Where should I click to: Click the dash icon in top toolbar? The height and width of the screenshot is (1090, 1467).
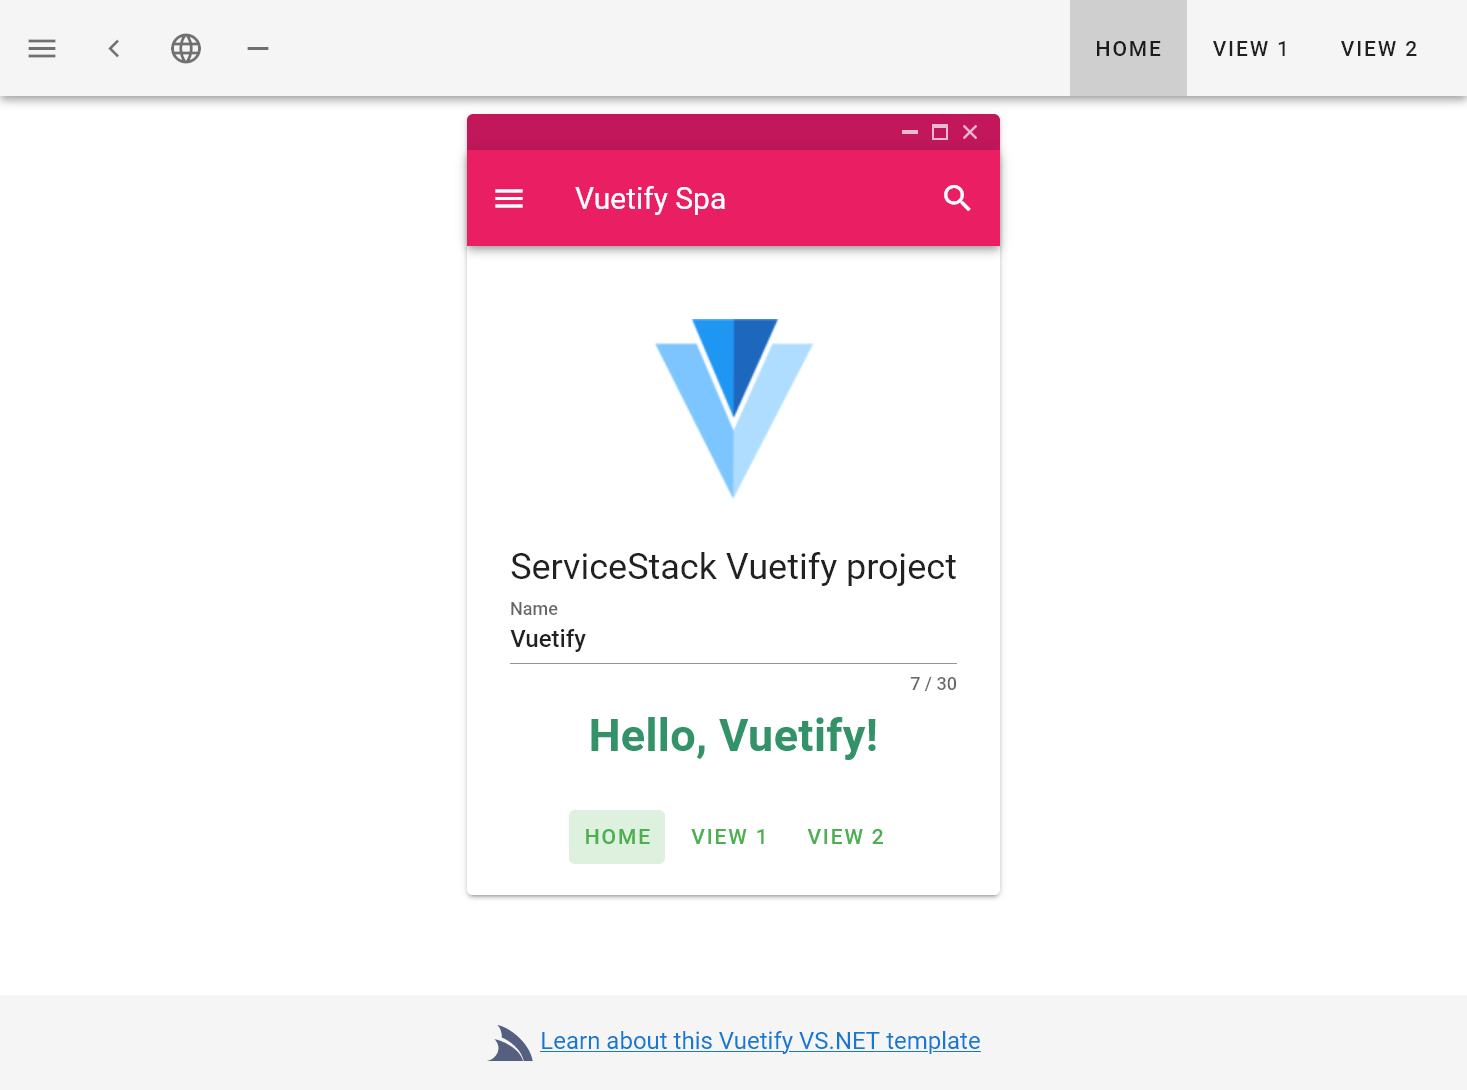[258, 48]
